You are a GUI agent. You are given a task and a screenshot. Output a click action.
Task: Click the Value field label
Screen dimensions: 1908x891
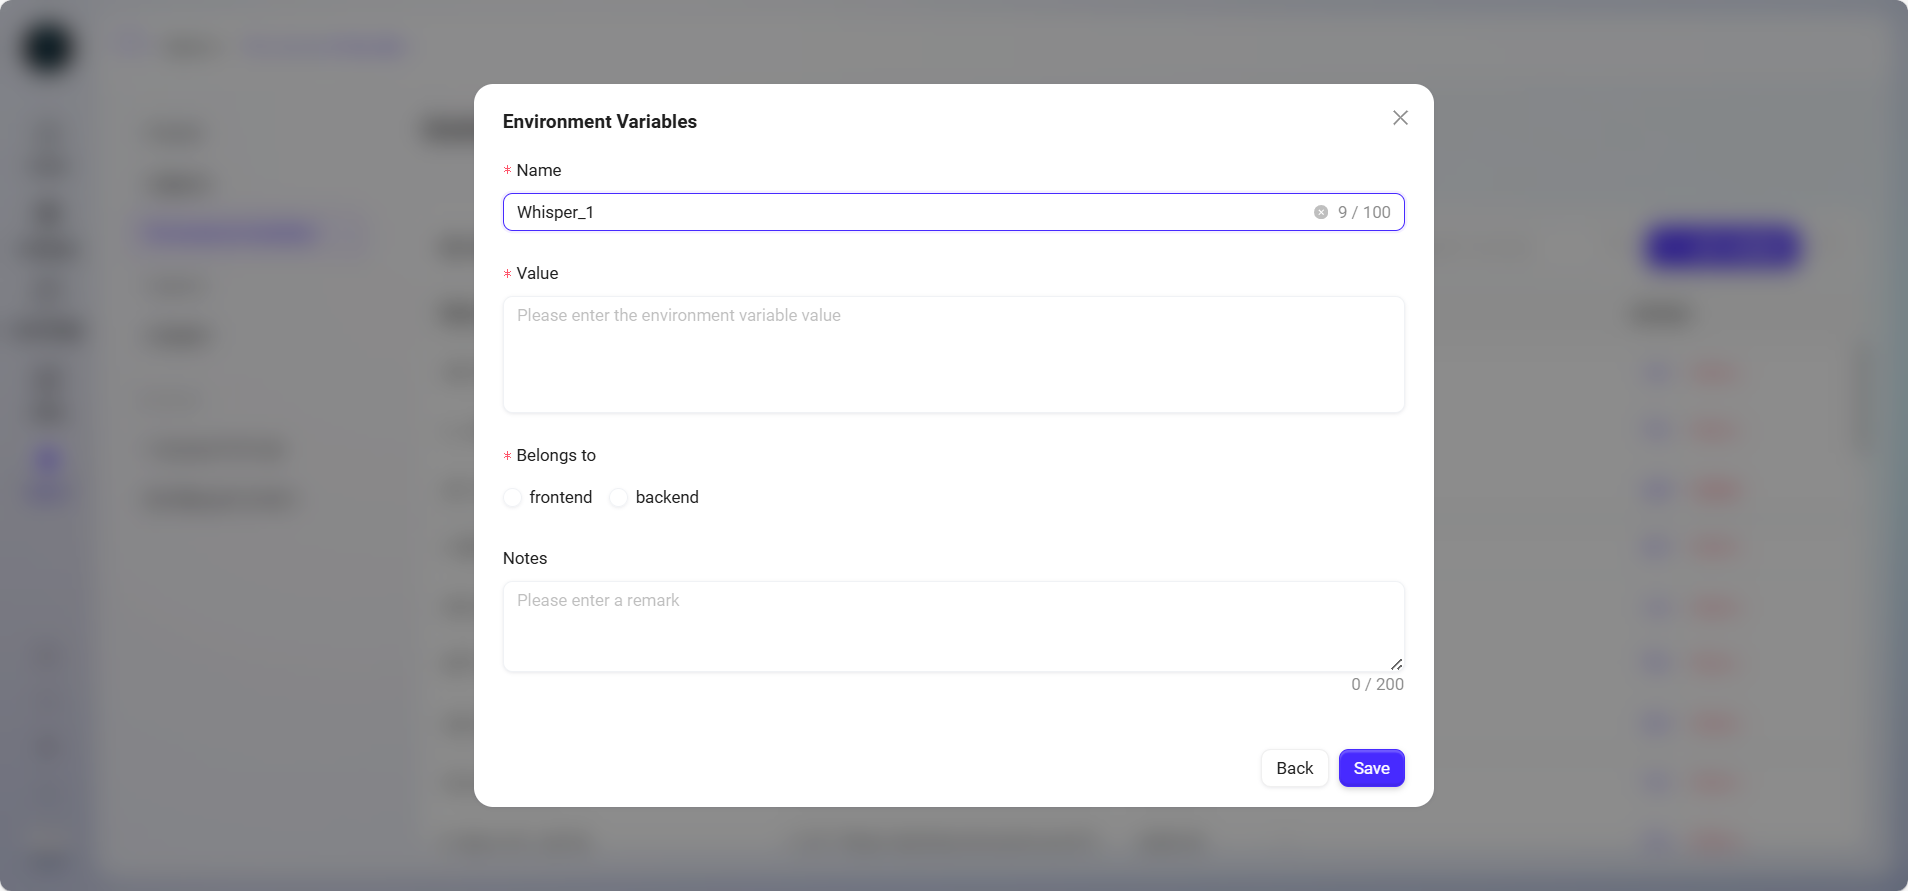[x=537, y=273]
